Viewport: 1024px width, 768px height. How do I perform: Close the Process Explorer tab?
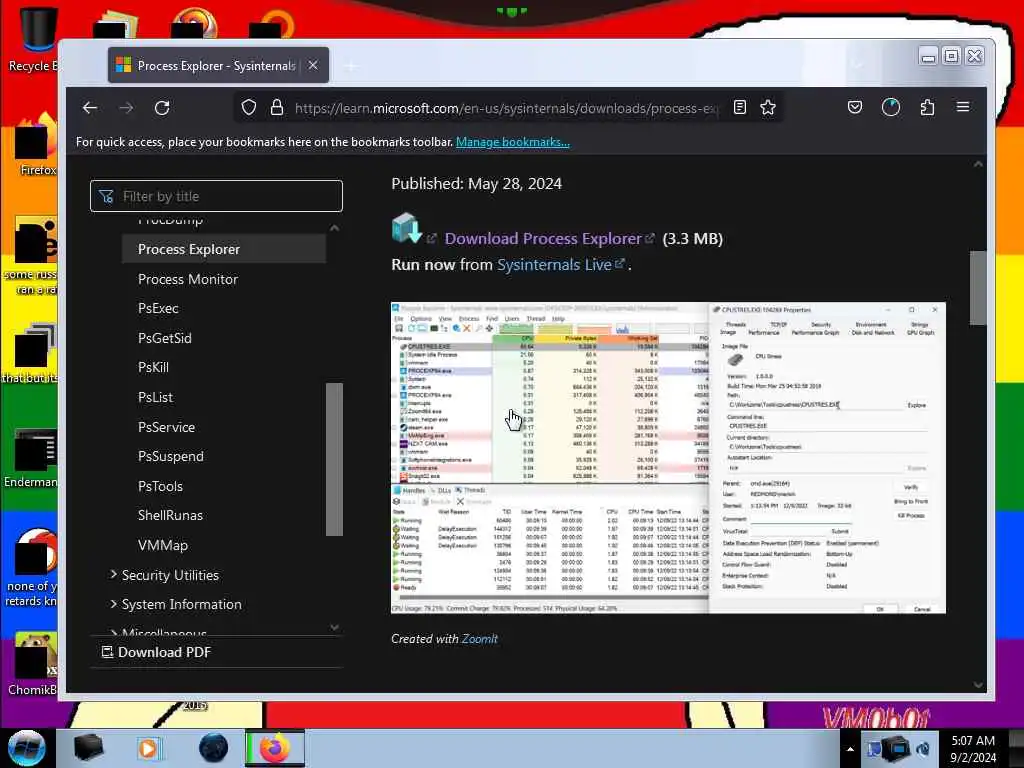[x=313, y=65]
